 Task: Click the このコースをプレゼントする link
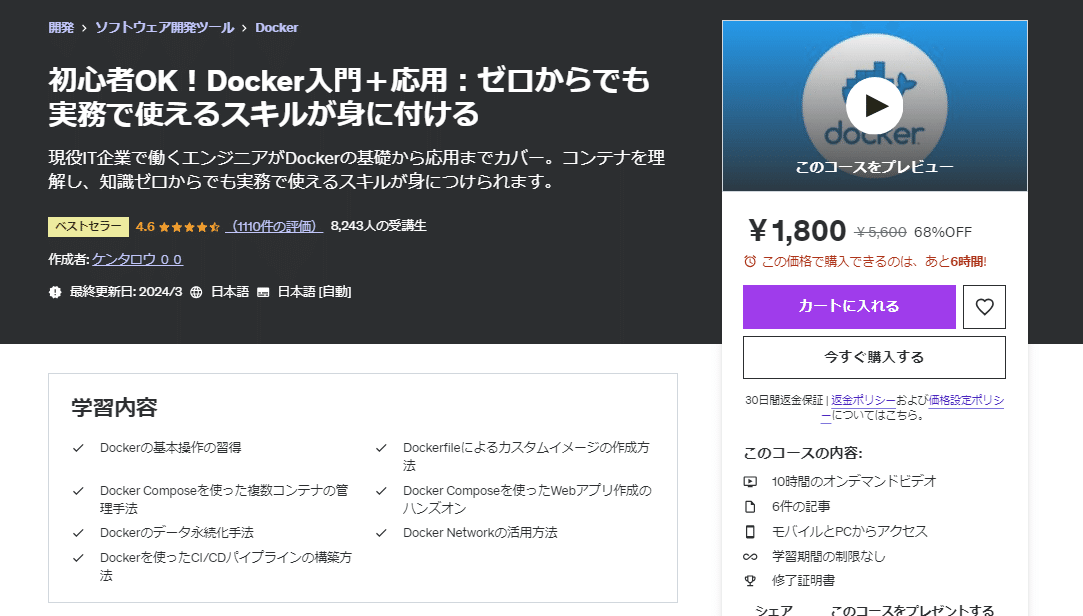pyautogui.click(x=912, y=610)
